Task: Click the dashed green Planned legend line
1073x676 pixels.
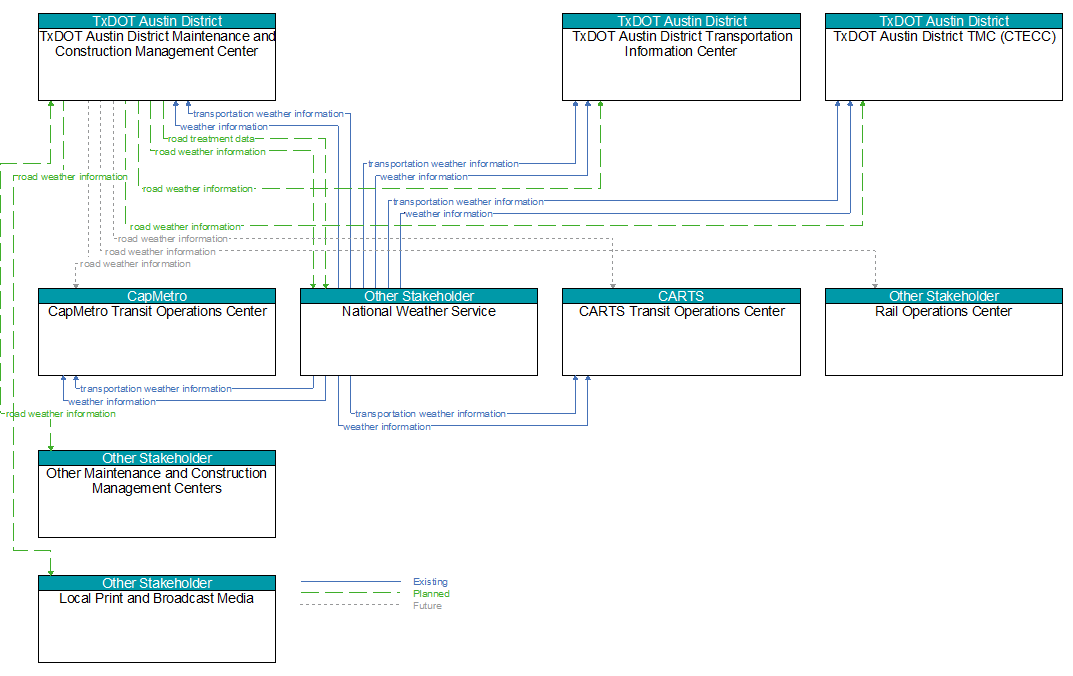Action: click(x=350, y=593)
